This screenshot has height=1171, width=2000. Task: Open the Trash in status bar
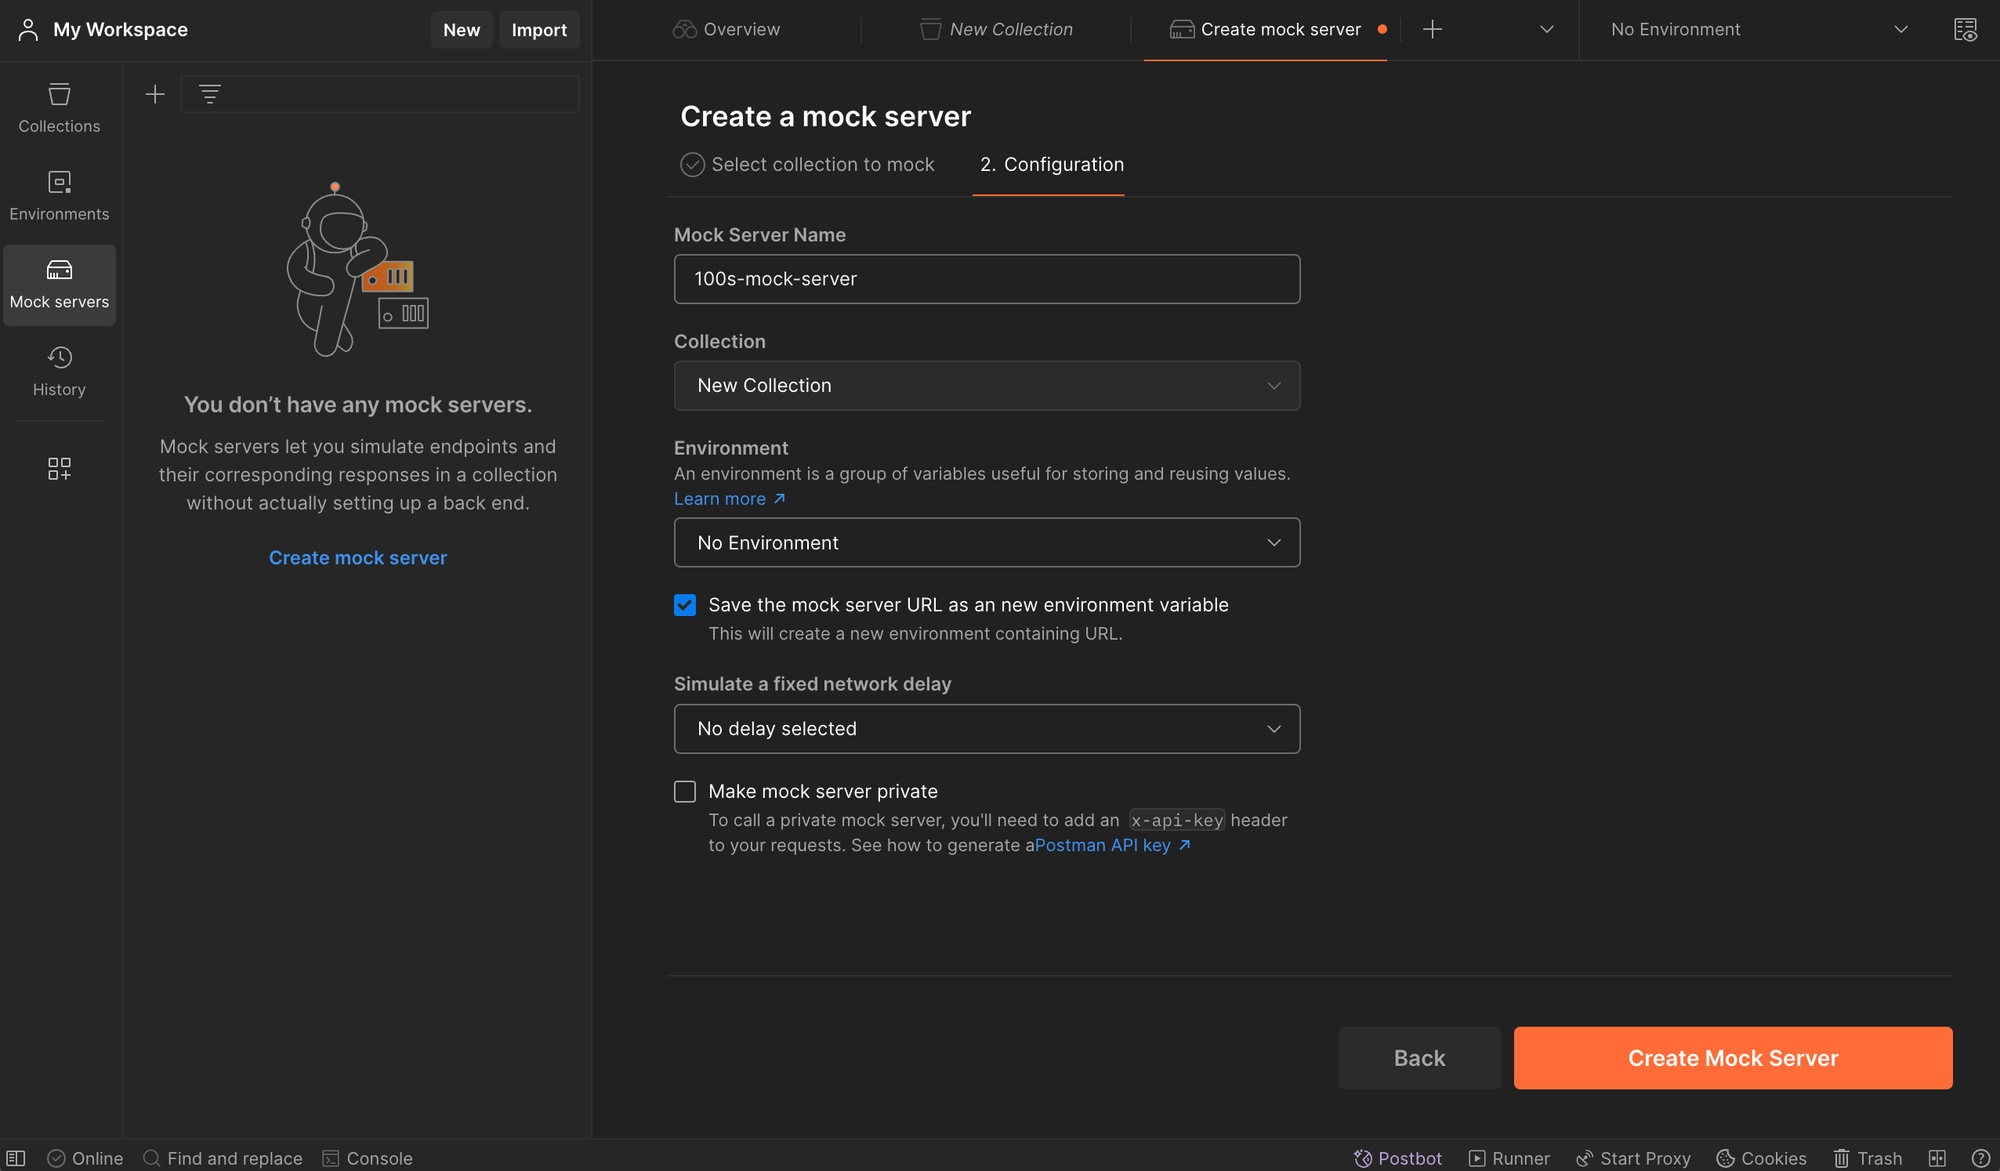tap(1867, 1158)
